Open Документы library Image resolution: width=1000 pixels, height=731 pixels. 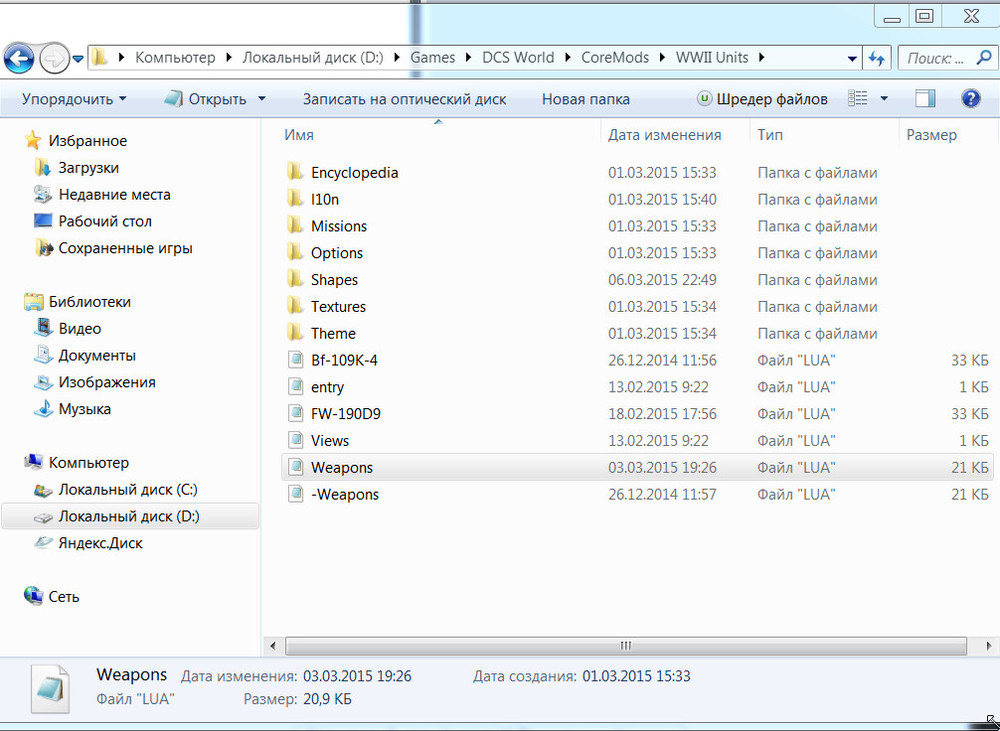tap(97, 355)
